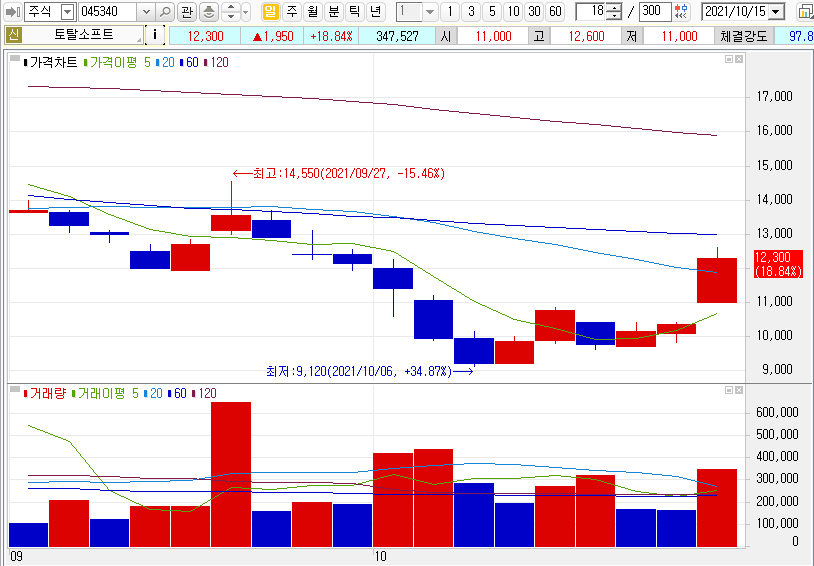Open the small dropdown after navigation arrows
Screen dimensions: 814x566
point(246,11)
